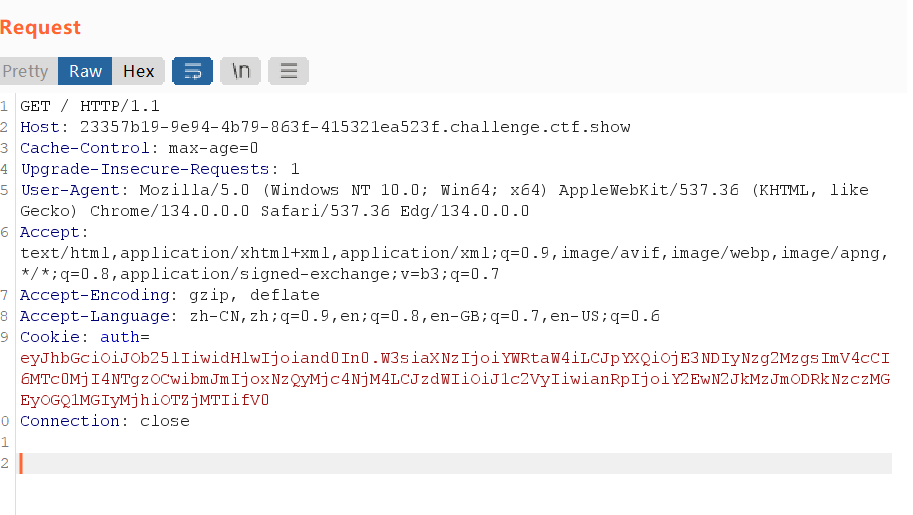This screenshot has width=913, height=515.
Task: Toggle the word wrap icon button
Action: [x=192, y=71]
